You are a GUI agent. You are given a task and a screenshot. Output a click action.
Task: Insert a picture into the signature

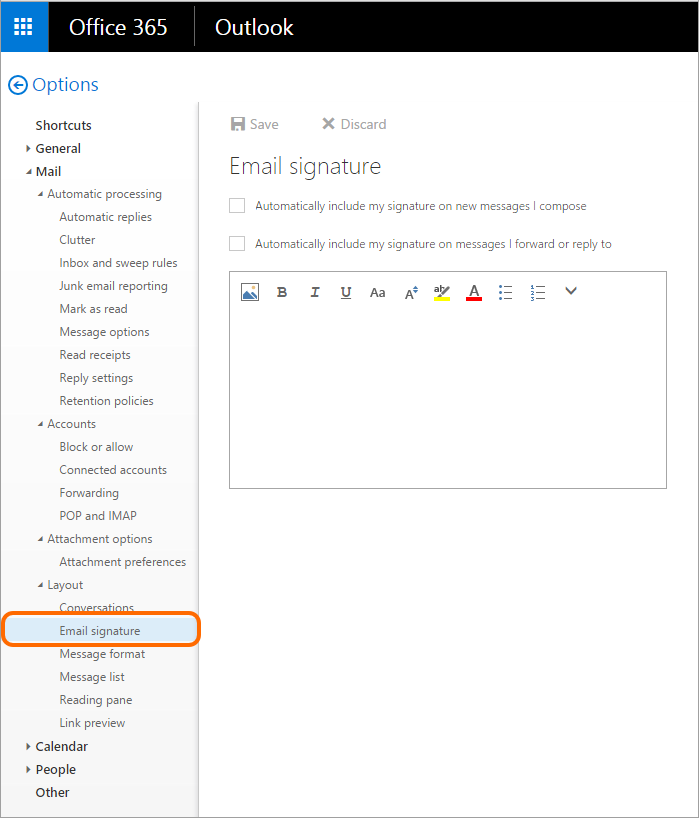[250, 292]
